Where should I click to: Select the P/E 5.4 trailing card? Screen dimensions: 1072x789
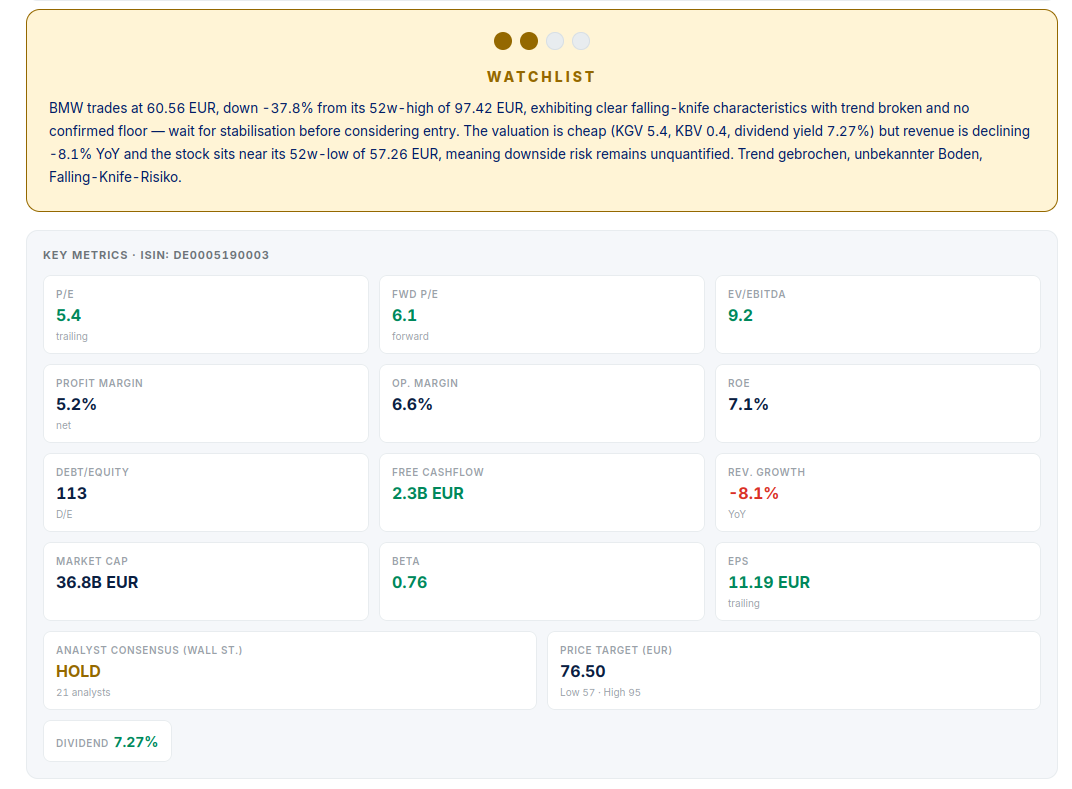(x=206, y=315)
